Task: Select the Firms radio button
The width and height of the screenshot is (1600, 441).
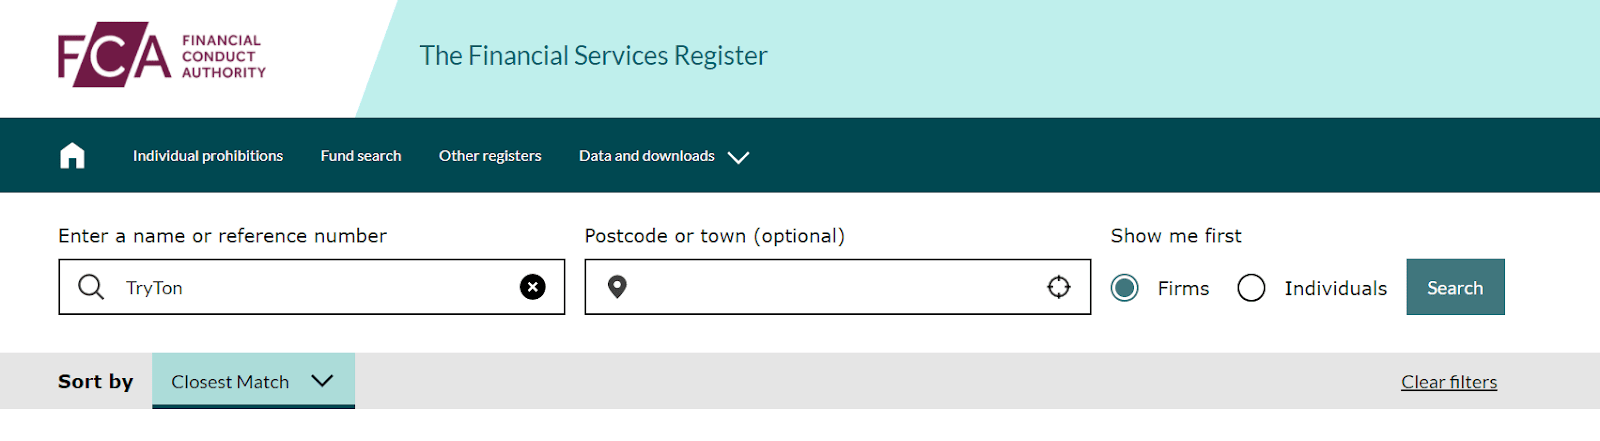Action: (x=1125, y=288)
